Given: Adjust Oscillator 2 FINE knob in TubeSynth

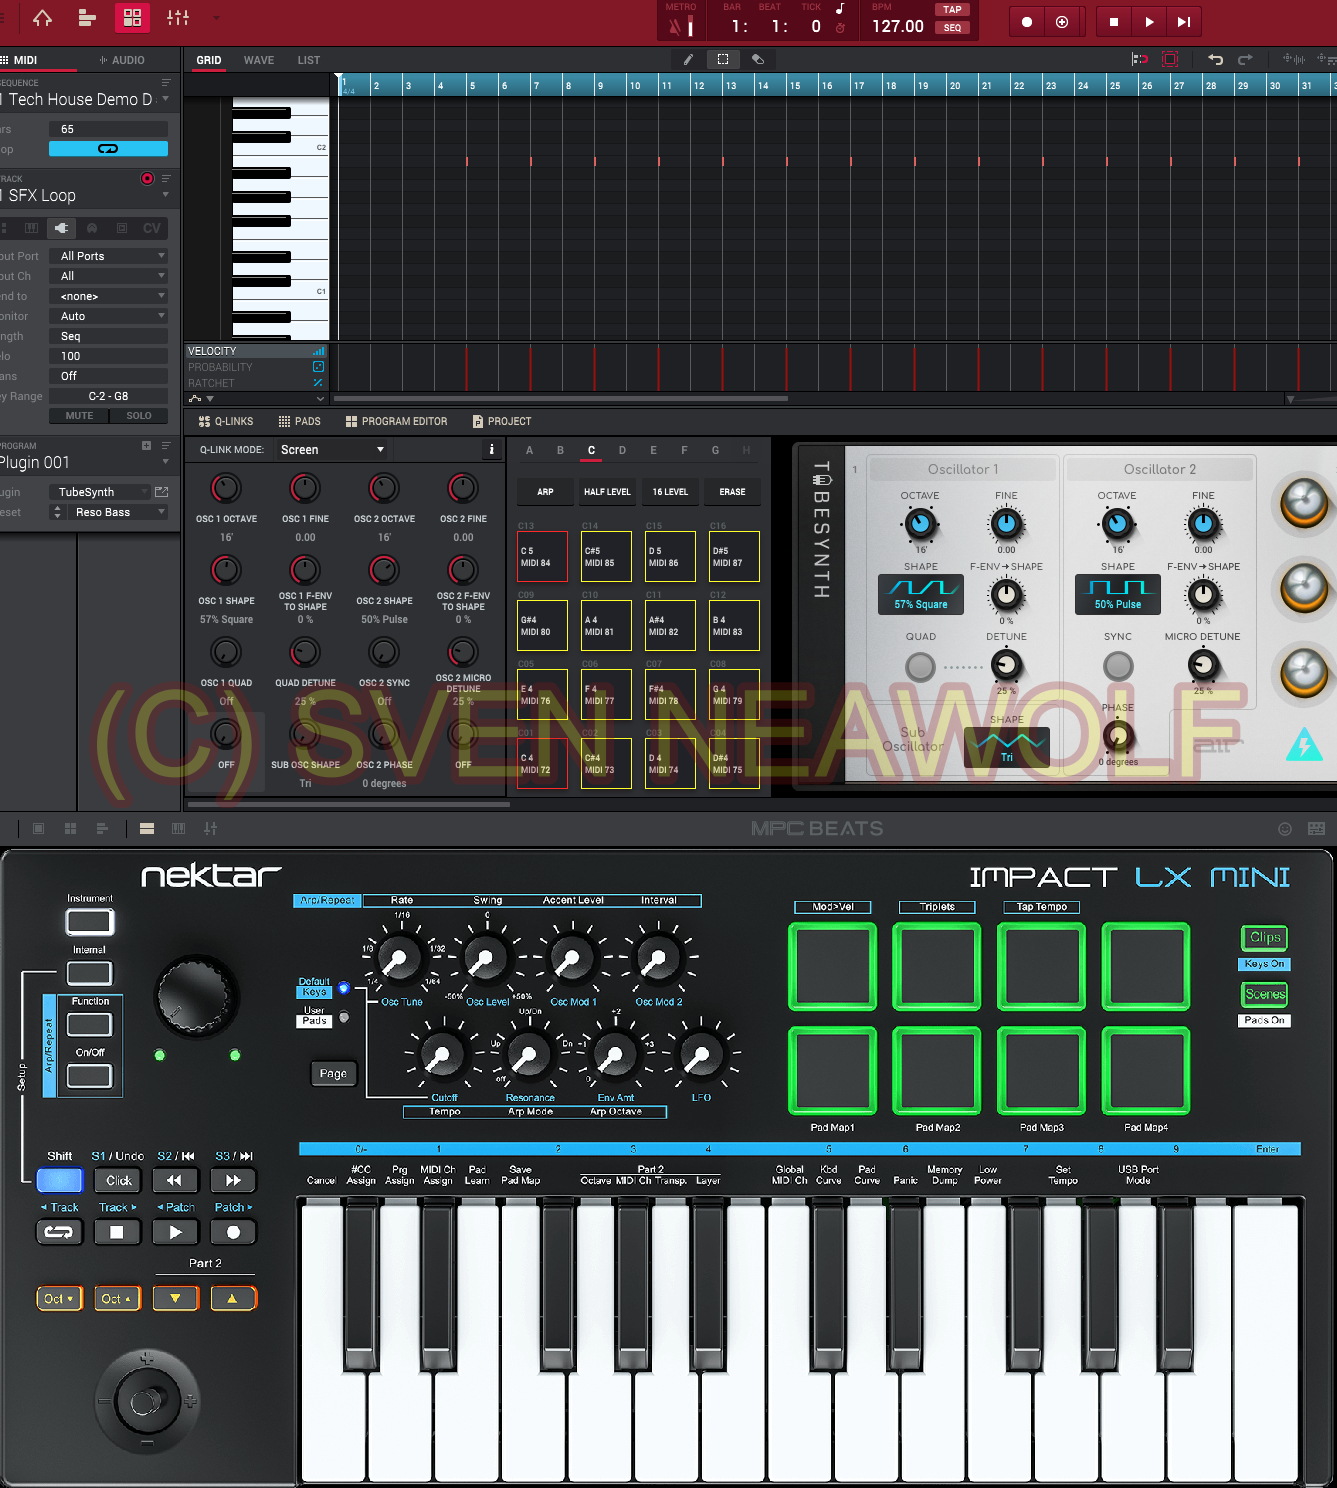Looking at the screenshot, I should coord(1203,523).
